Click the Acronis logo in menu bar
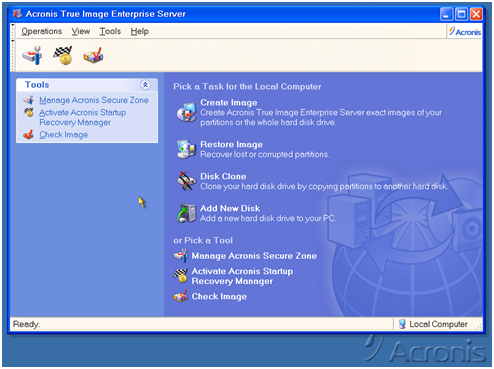 464,32
